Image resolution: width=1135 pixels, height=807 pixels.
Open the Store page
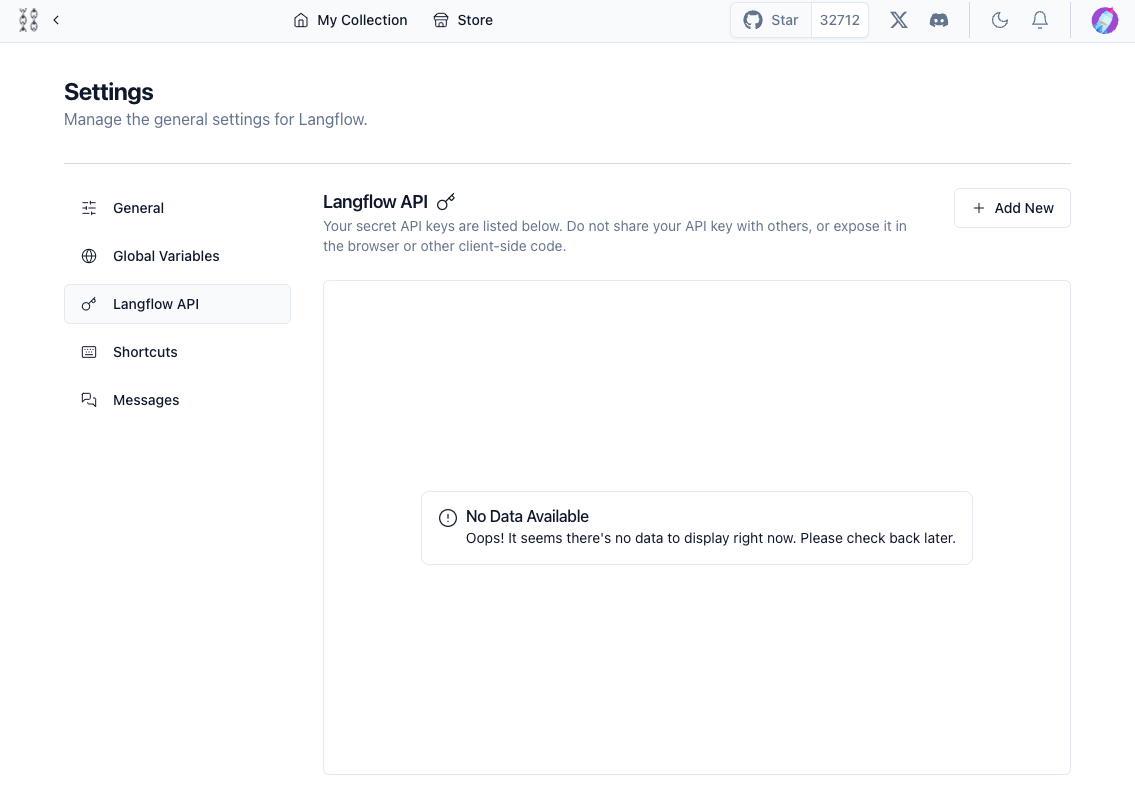click(x=463, y=20)
